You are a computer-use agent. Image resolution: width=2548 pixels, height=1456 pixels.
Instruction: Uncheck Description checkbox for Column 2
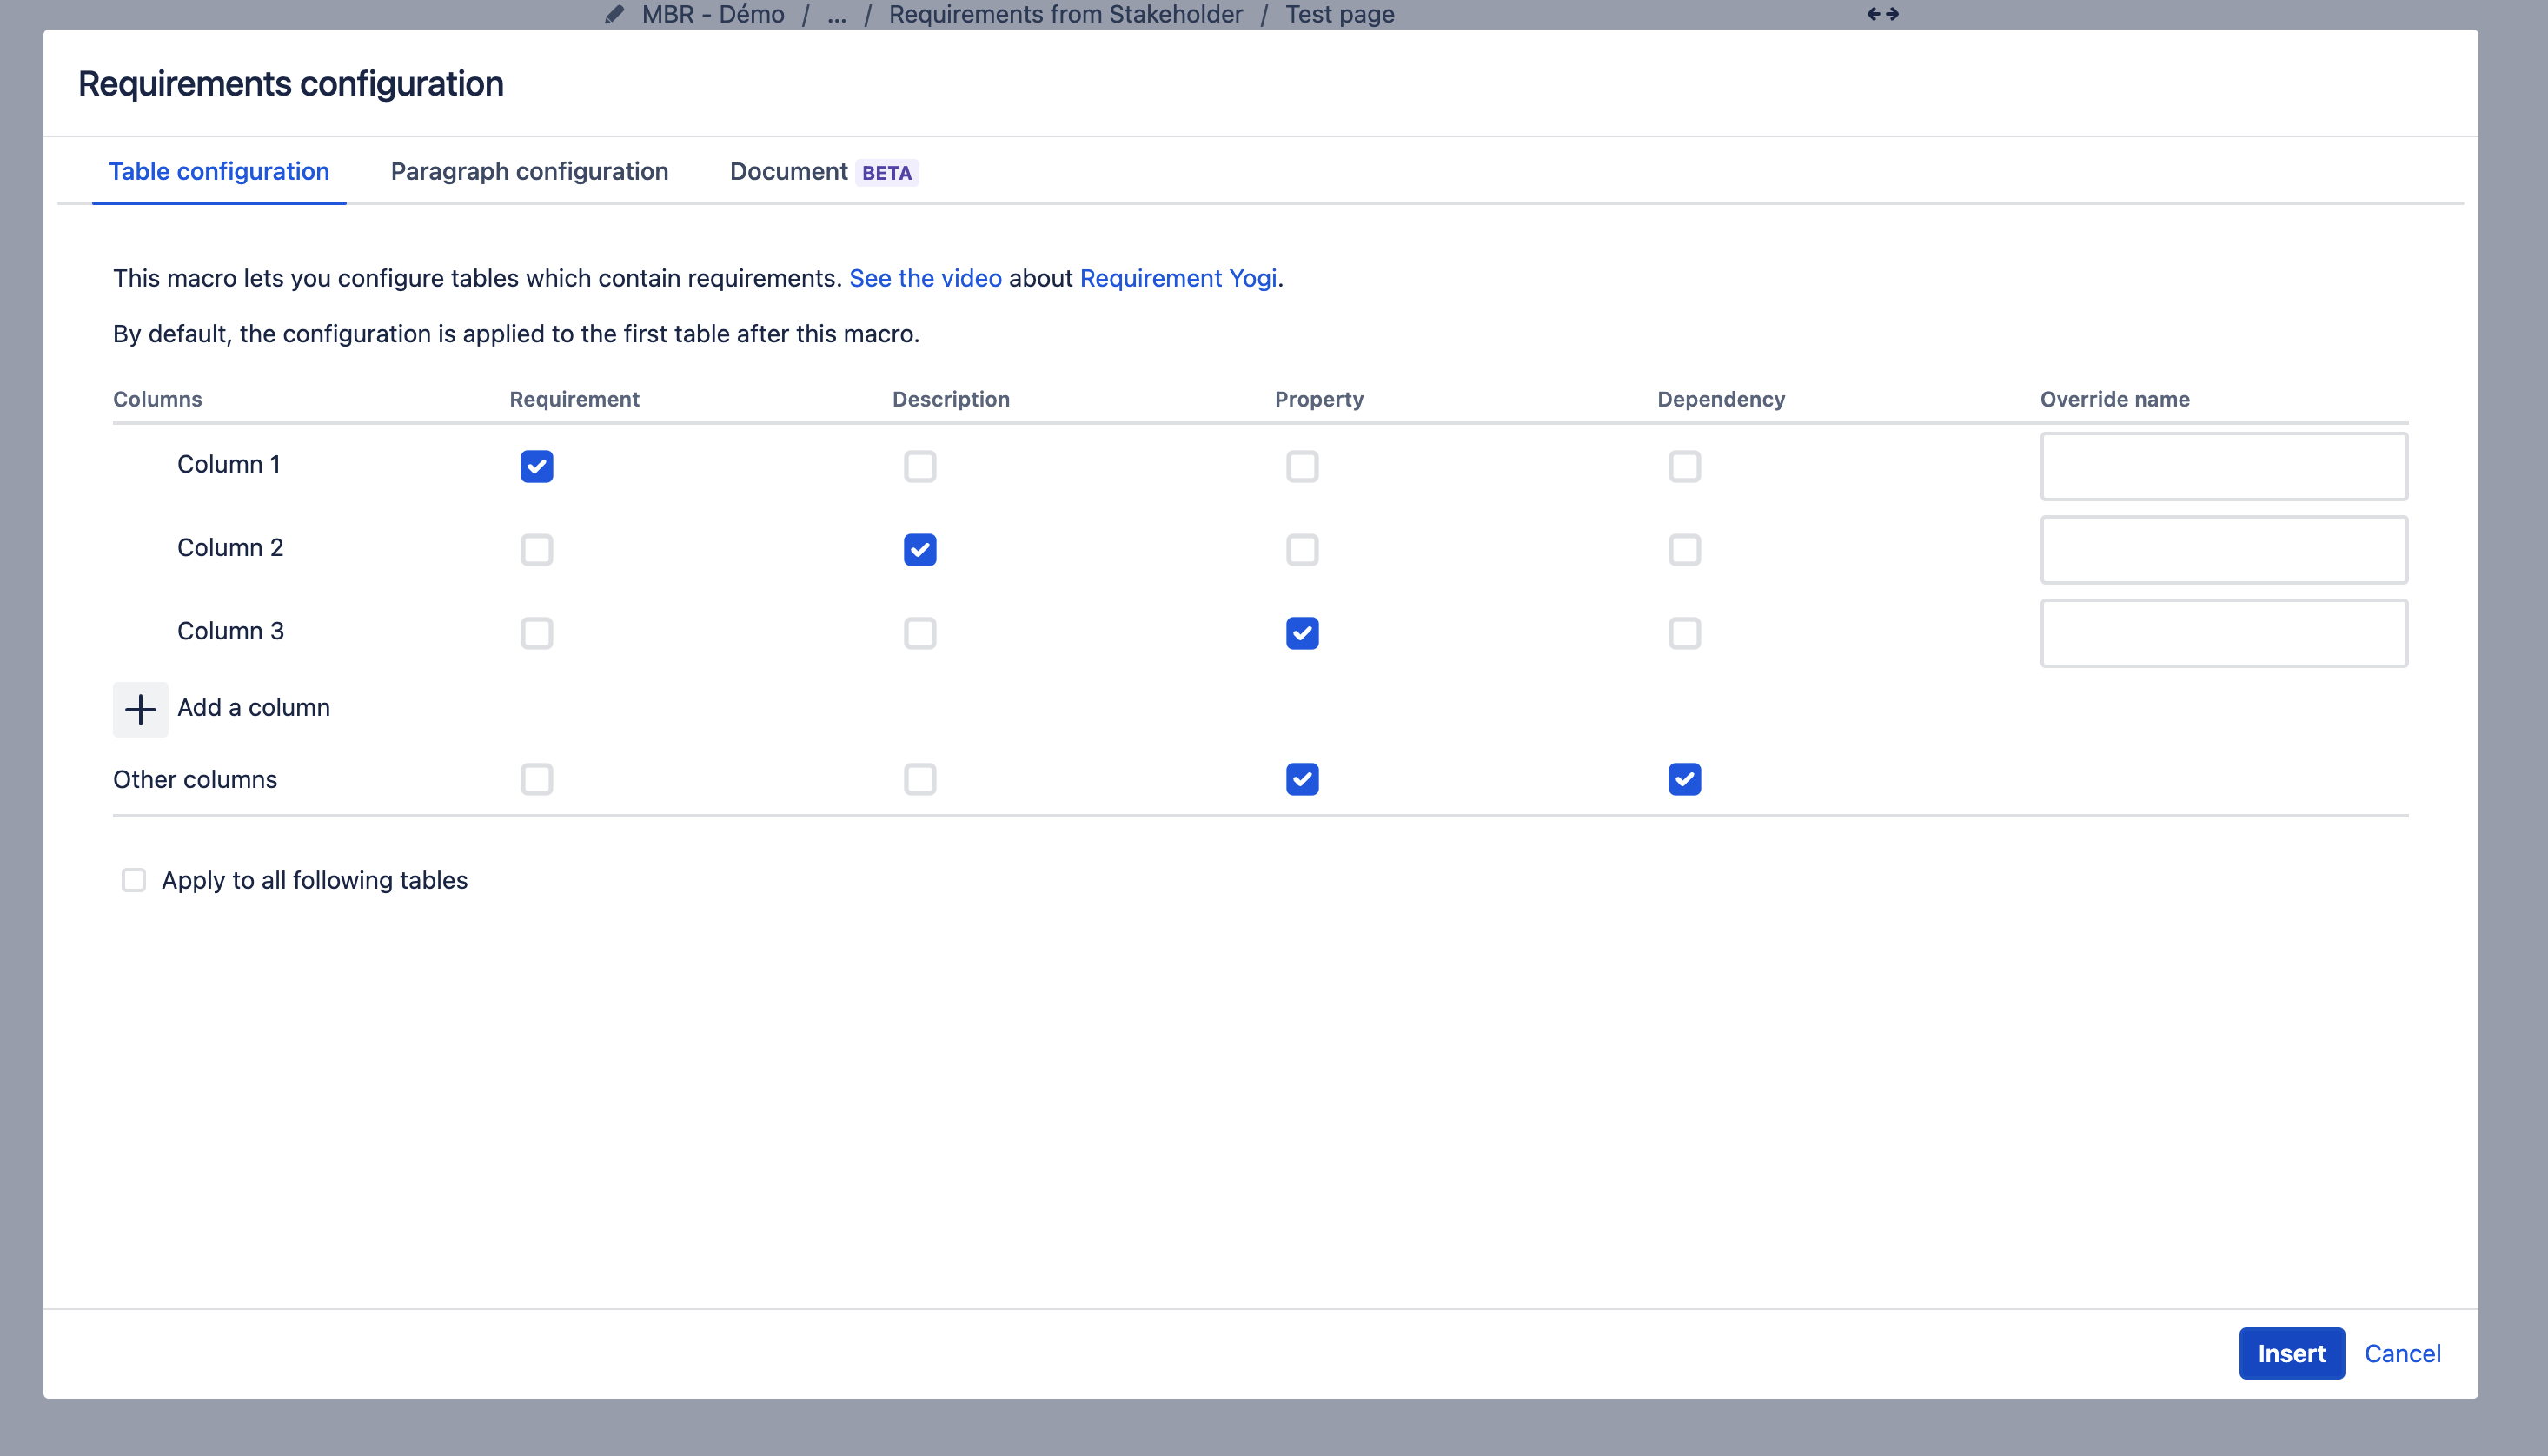919,550
